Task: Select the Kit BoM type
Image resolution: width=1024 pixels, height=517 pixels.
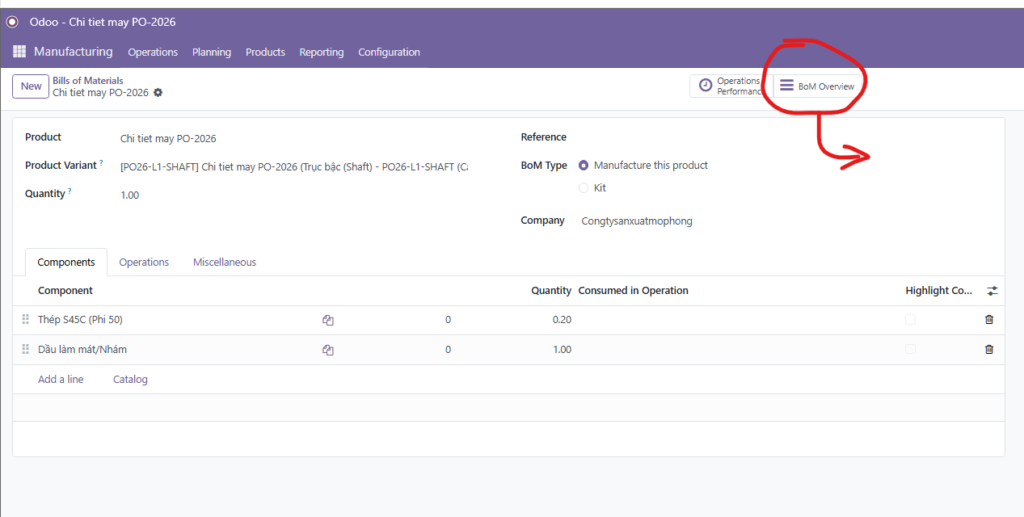Action: [x=584, y=188]
